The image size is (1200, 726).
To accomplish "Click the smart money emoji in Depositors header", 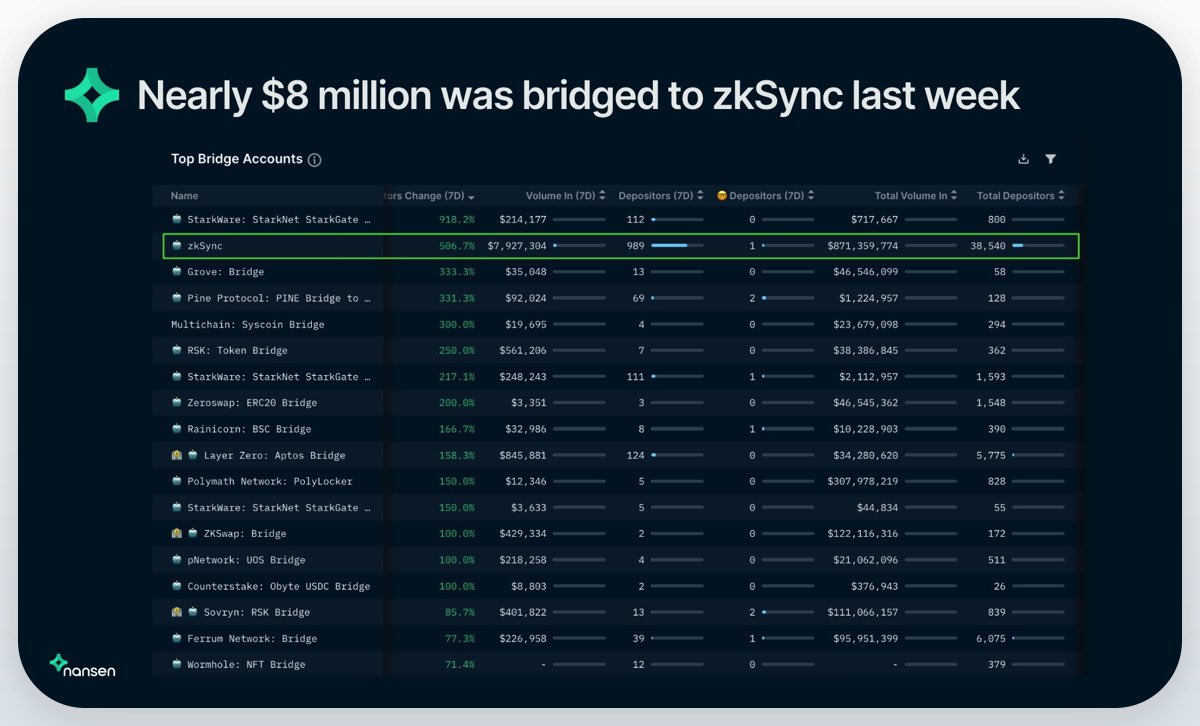I will click(x=721, y=195).
